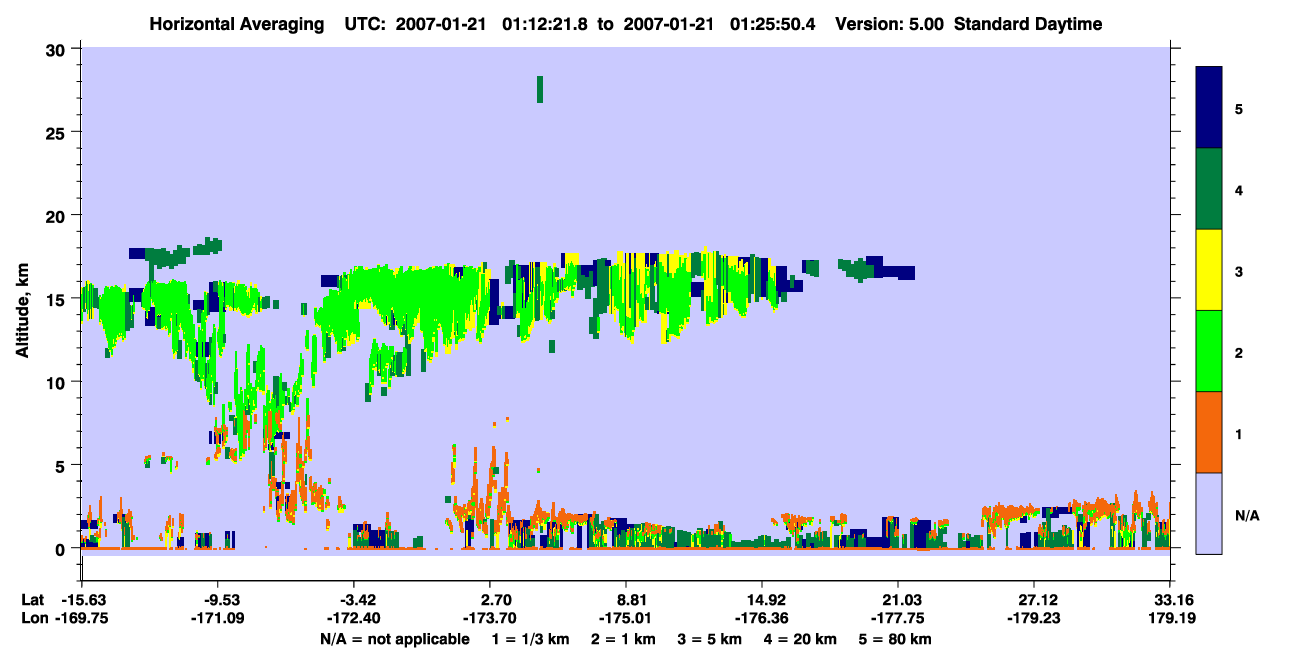Click the longitude value -171.09
Screen dimensions: 1300x667
tap(216, 619)
